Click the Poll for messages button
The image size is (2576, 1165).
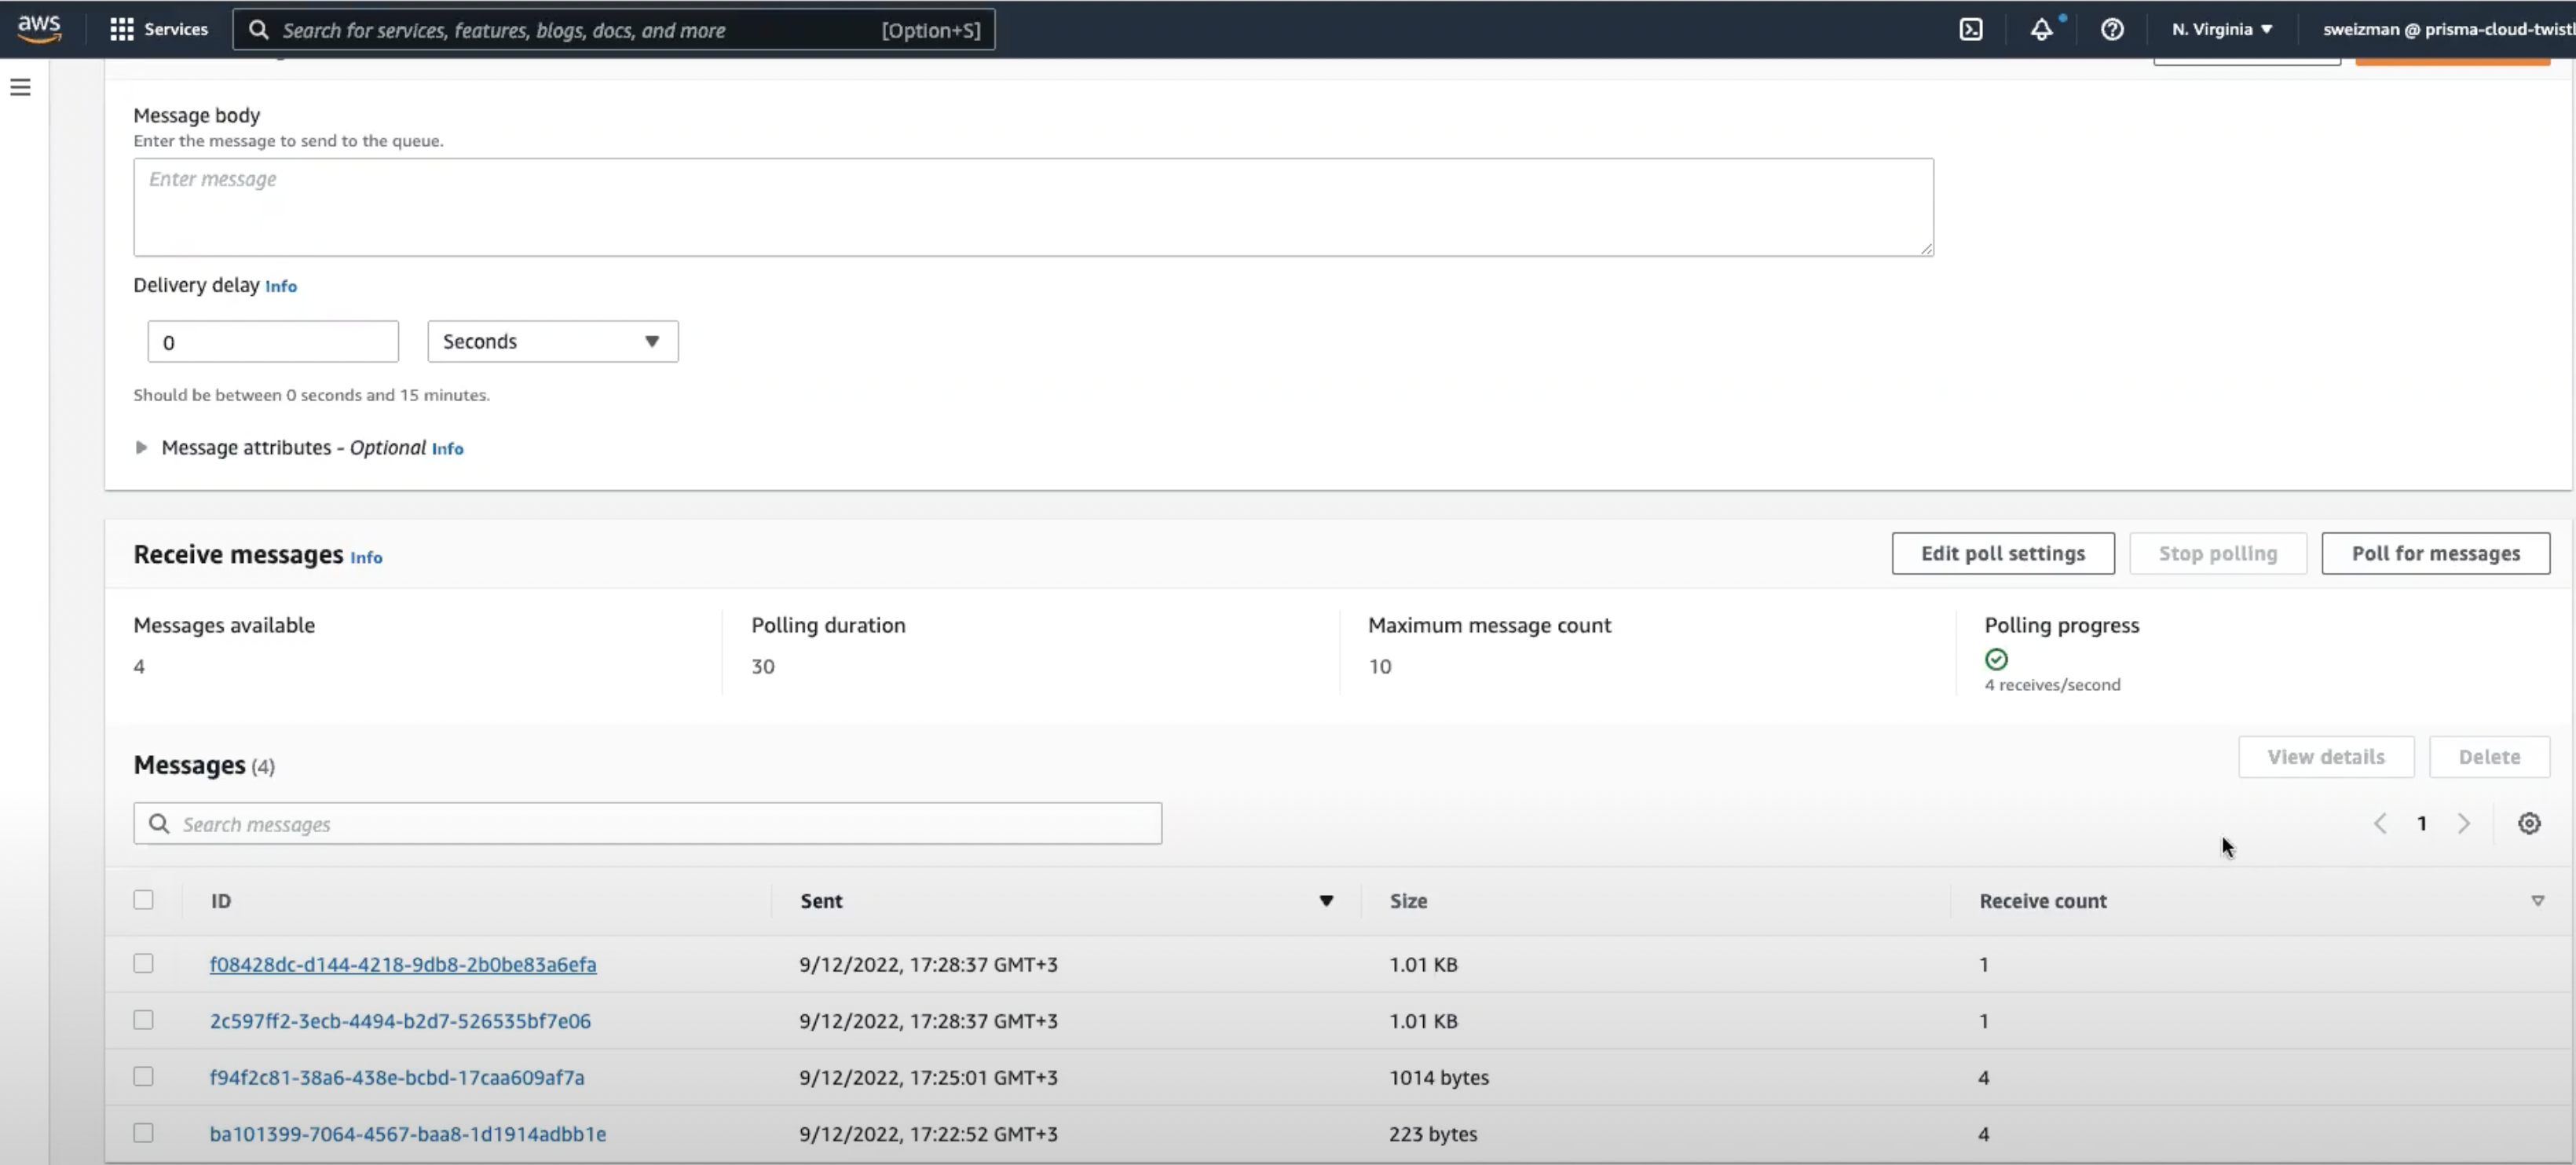point(2435,553)
